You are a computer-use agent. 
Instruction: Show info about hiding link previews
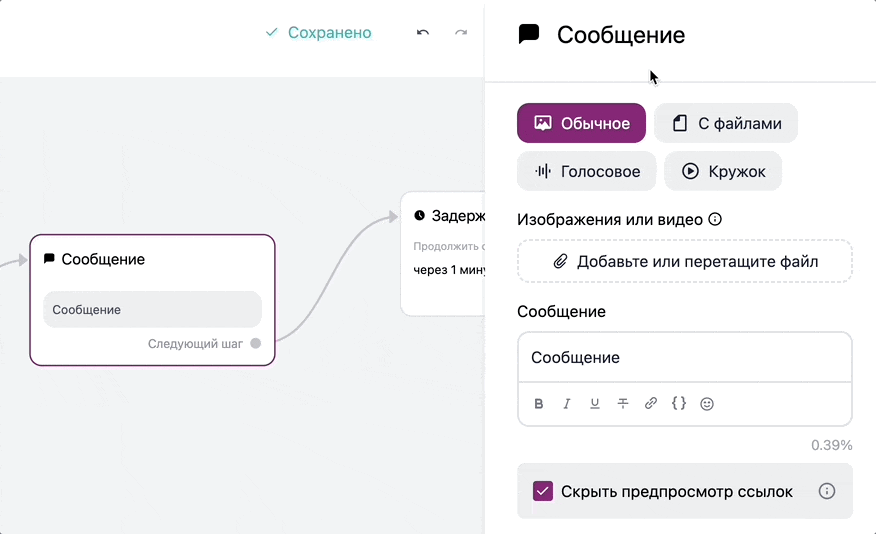coord(827,491)
